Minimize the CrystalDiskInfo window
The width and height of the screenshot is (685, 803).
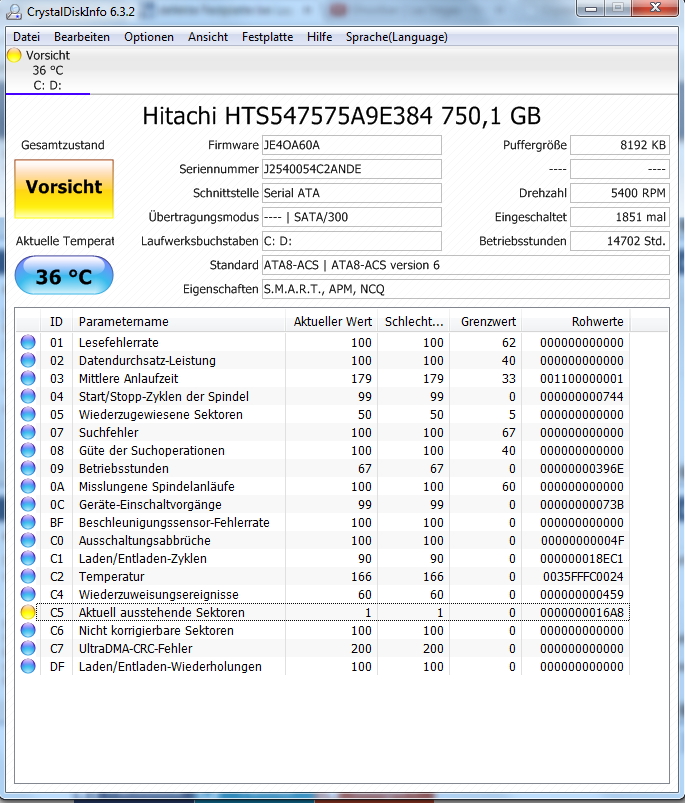click(591, 8)
